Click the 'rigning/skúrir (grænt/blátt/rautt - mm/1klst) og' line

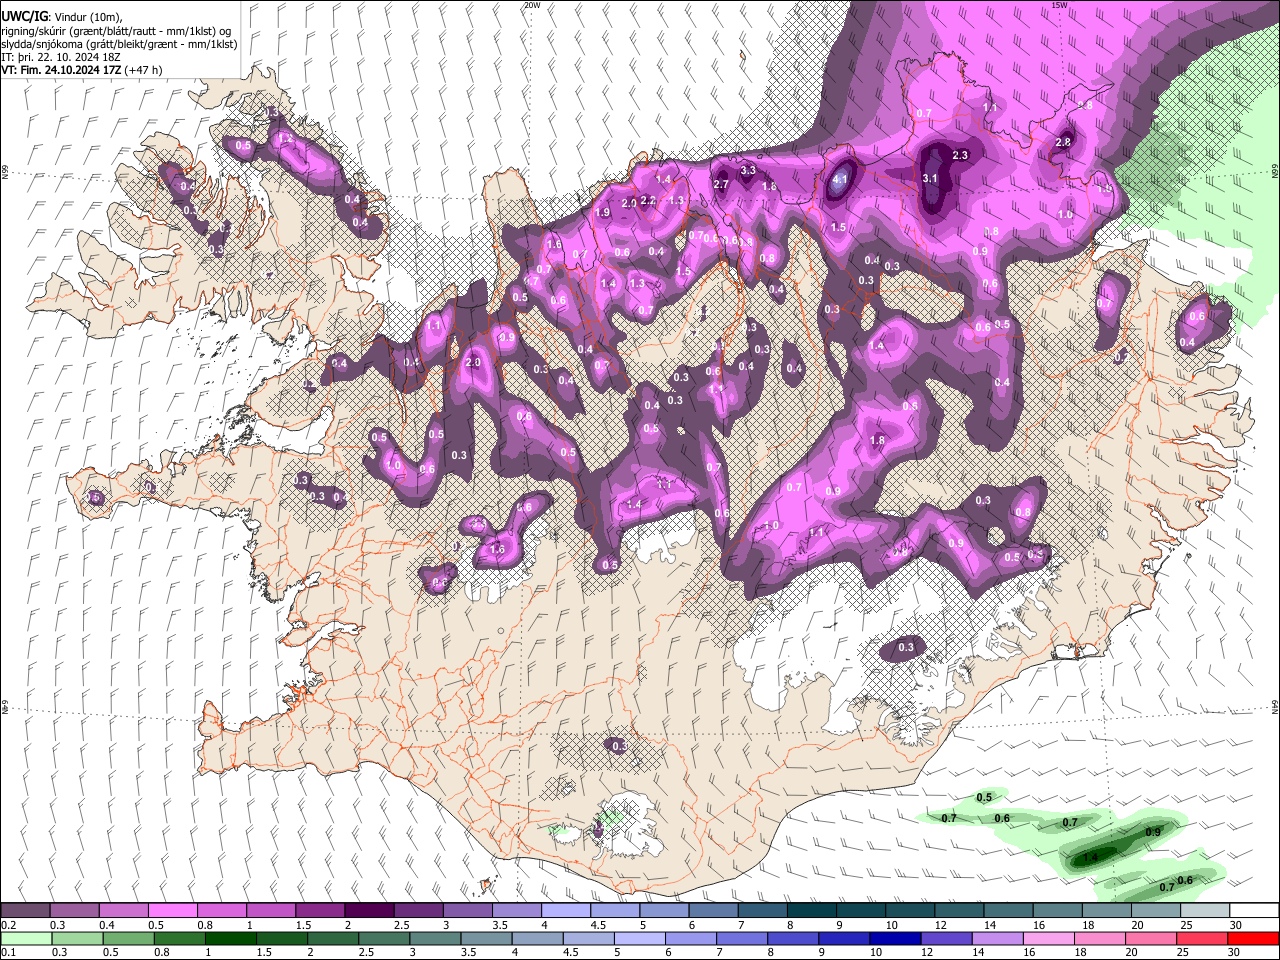[x=116, y=30]
